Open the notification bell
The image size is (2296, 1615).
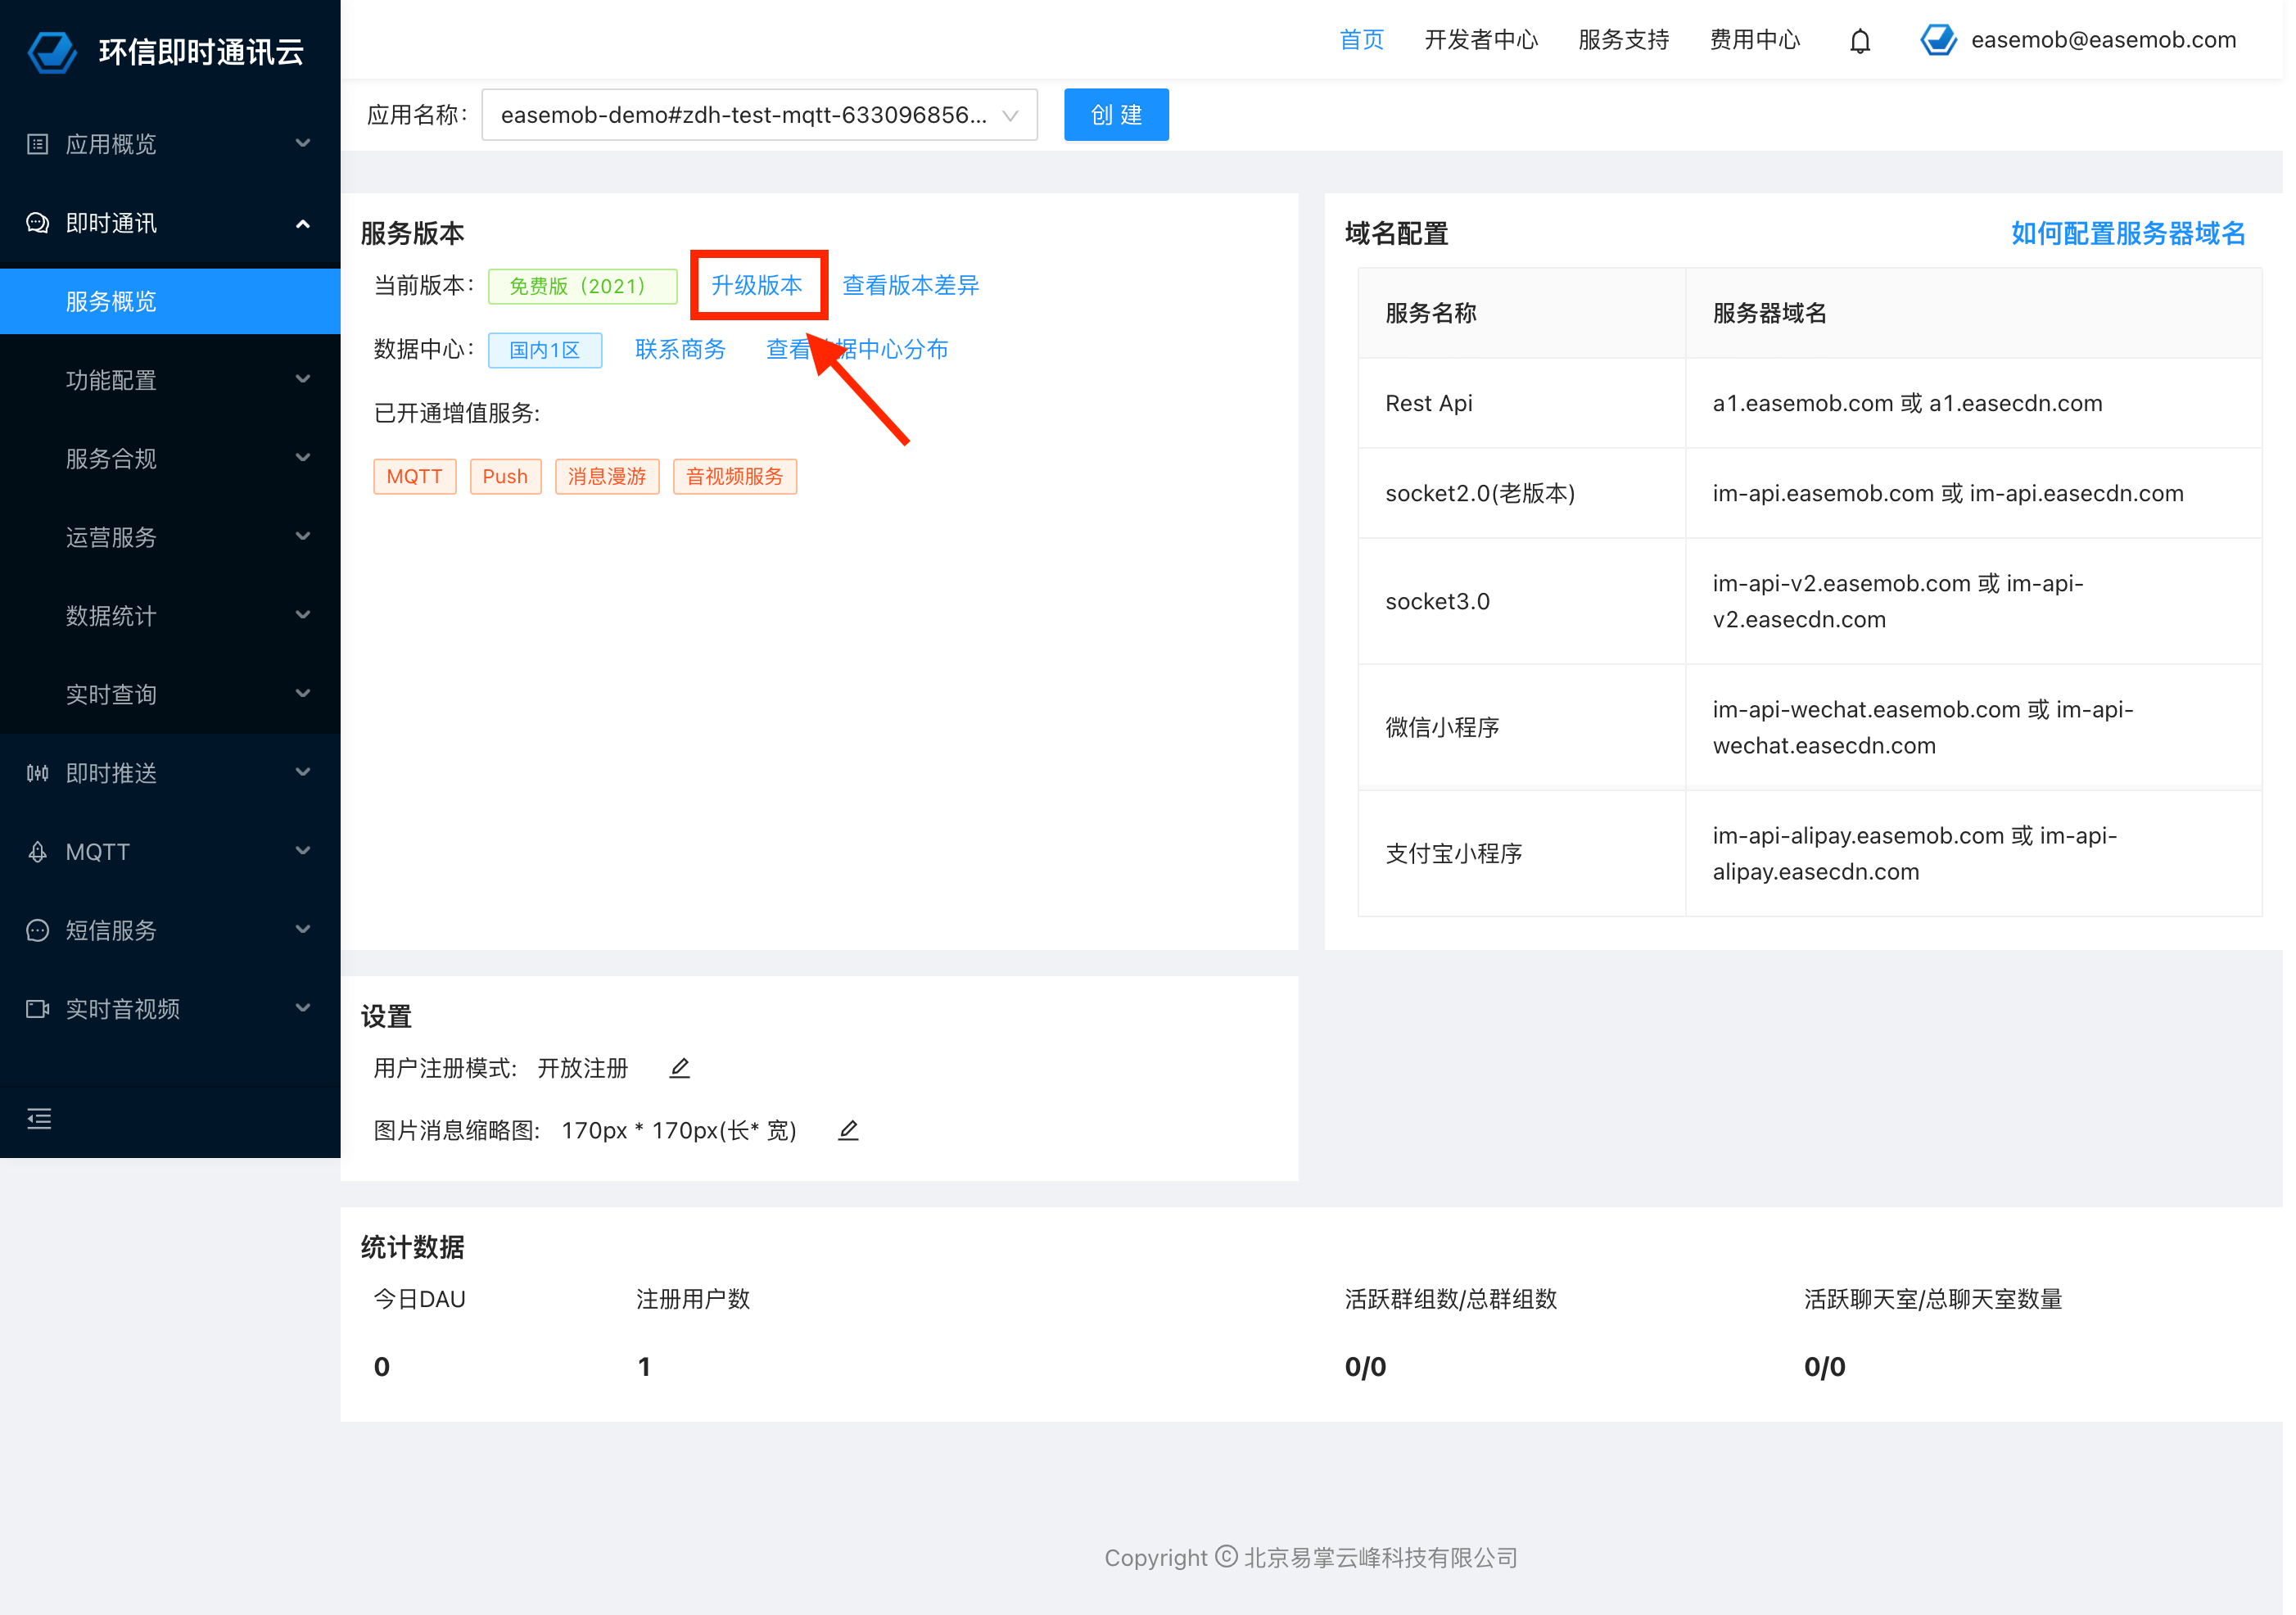[x=1859, y=41]
